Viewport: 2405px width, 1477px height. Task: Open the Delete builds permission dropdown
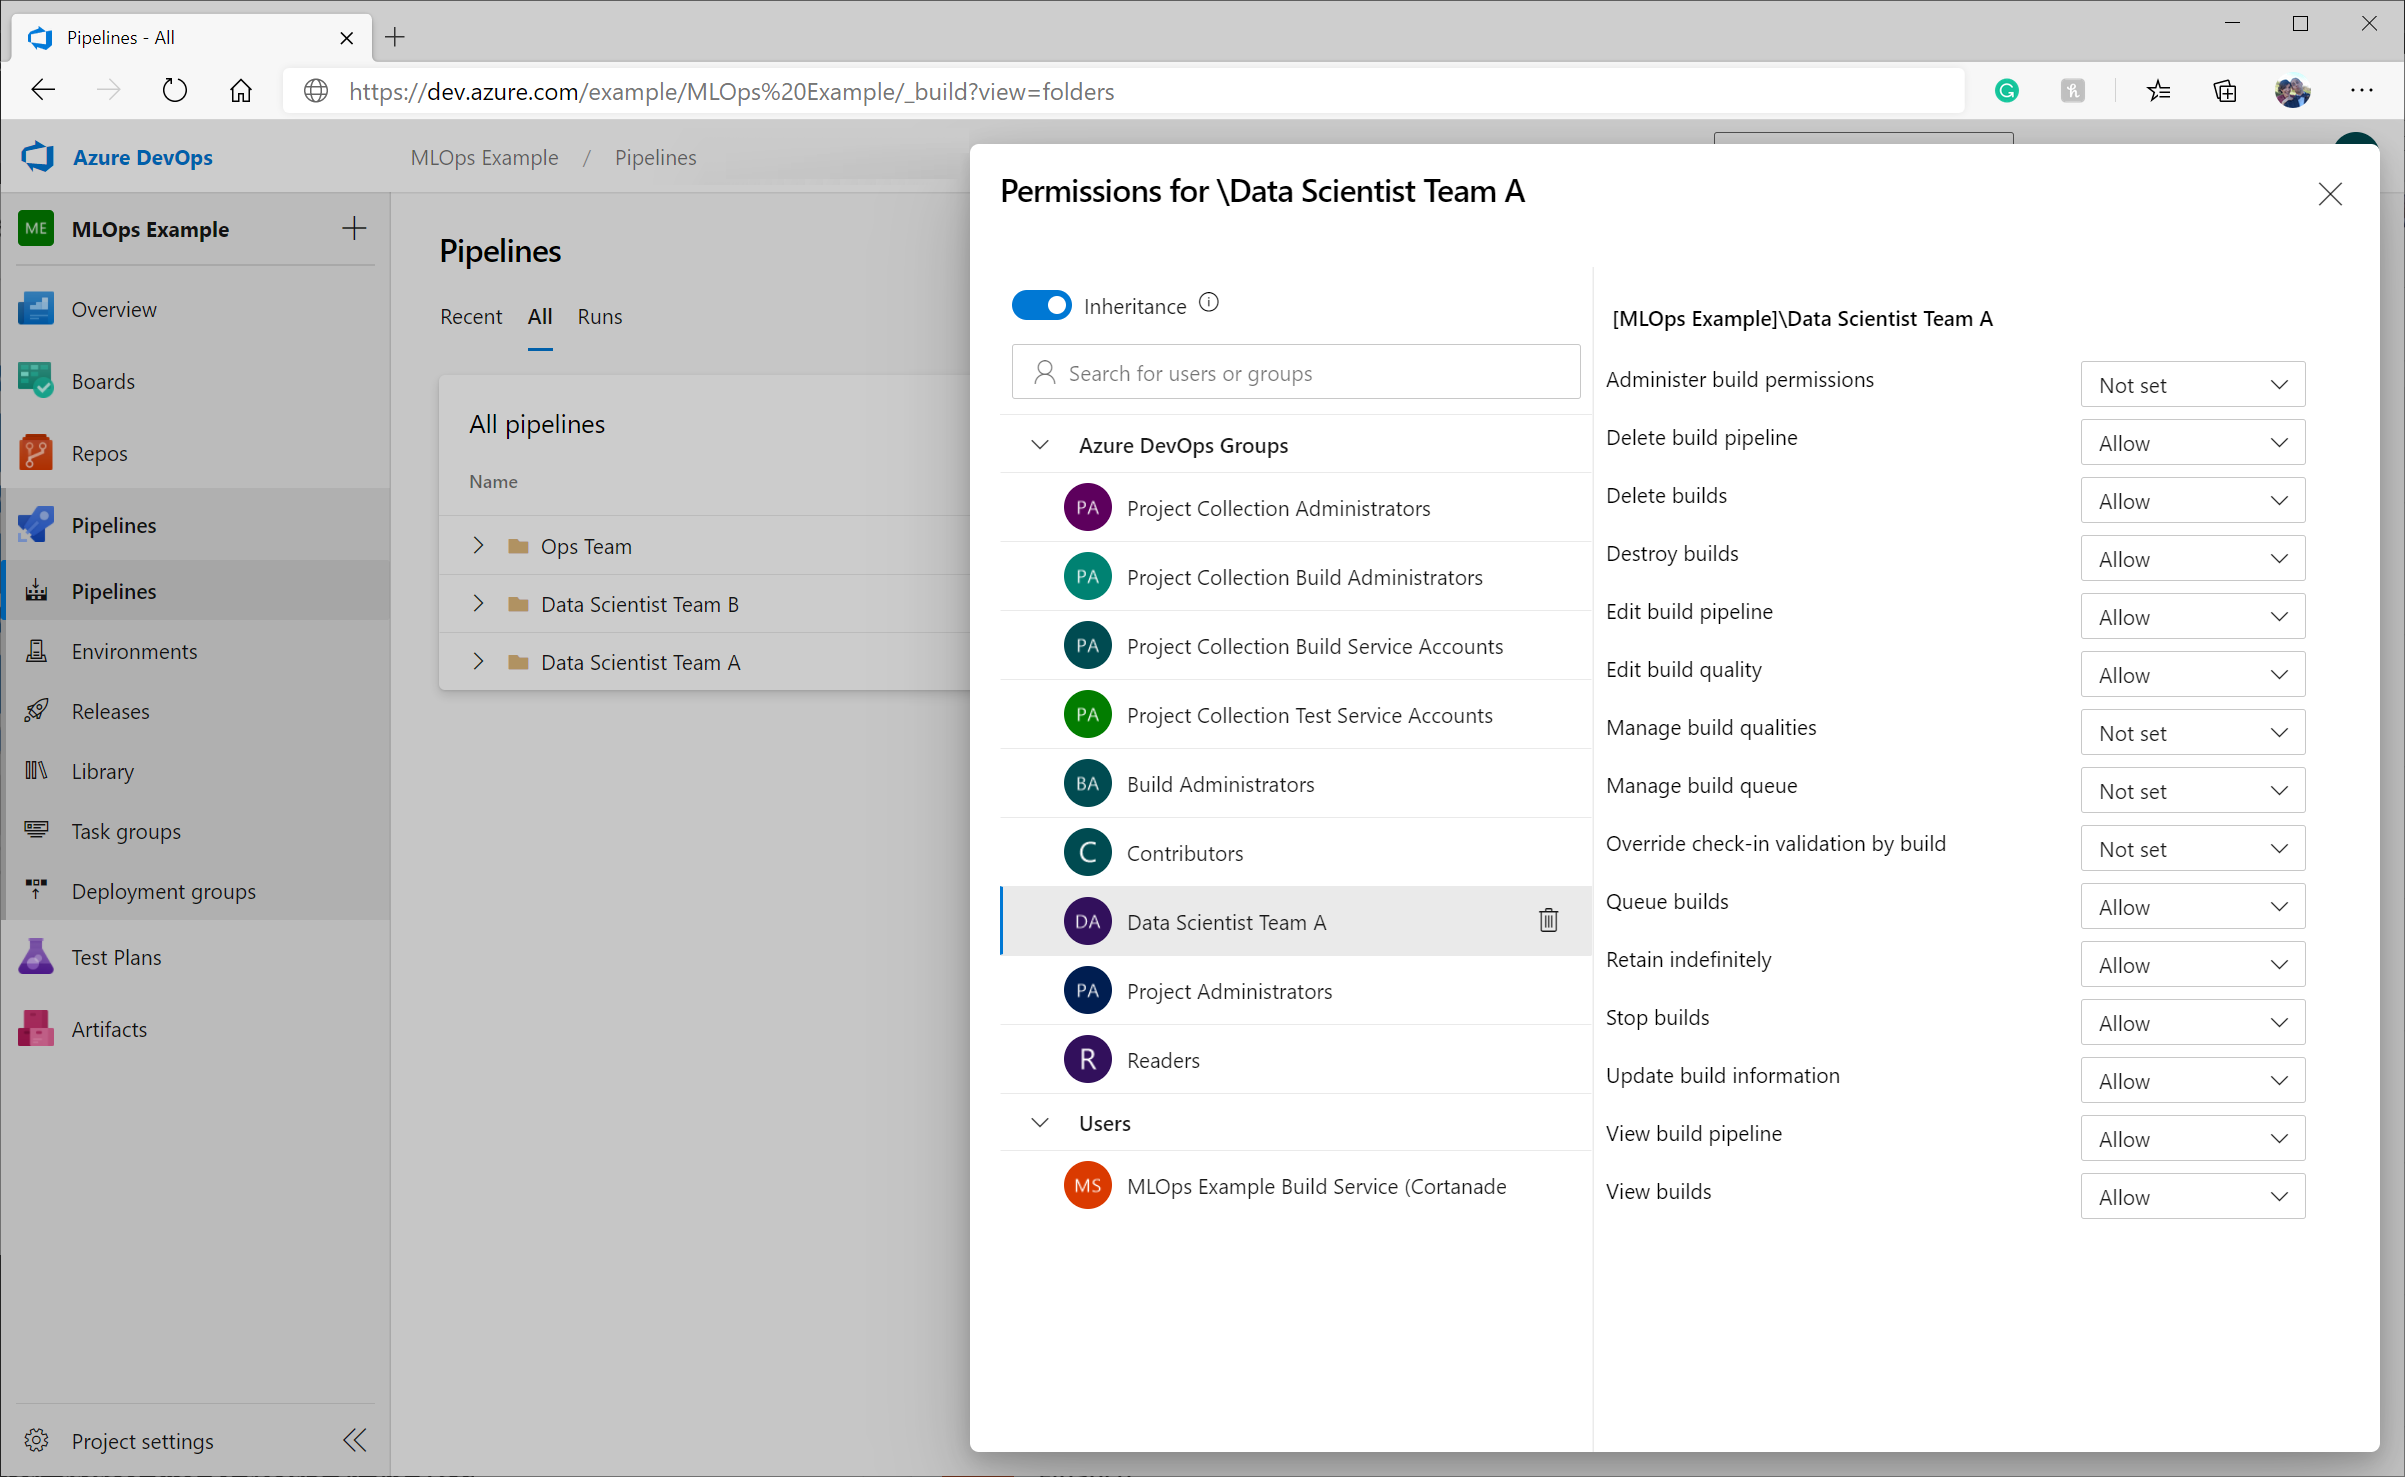pos(2192,501)
